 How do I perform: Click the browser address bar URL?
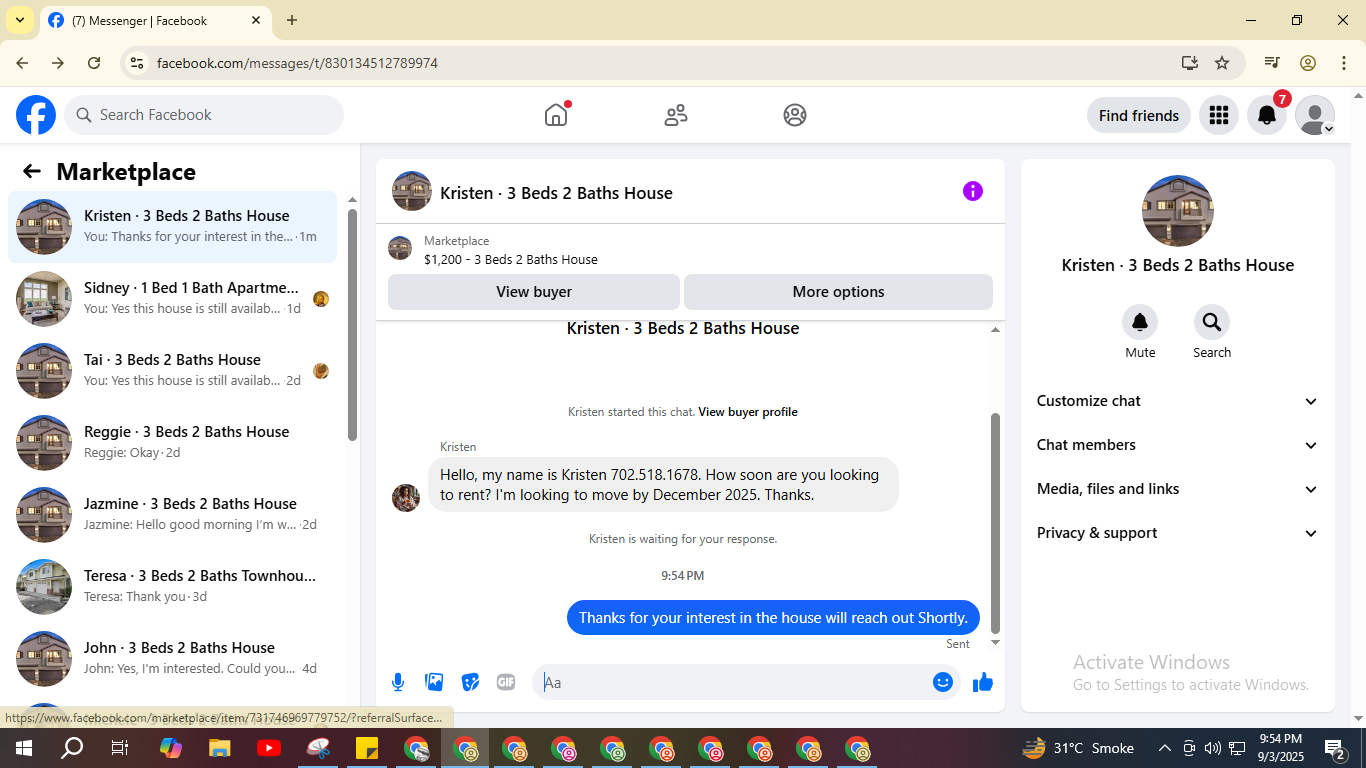(298, 63)
